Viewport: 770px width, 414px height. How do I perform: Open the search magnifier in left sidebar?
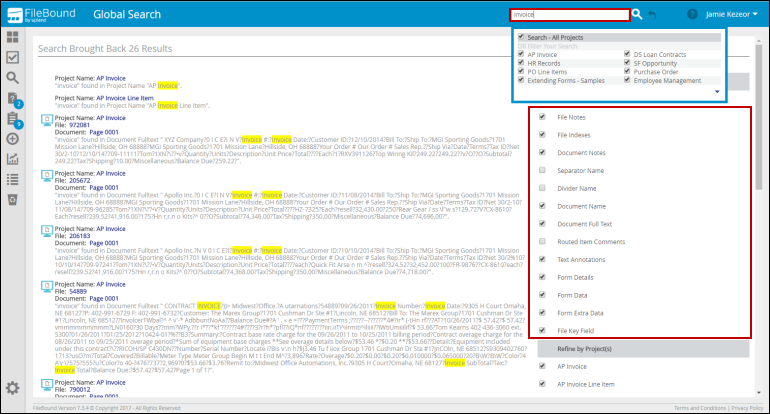point(13,78)
